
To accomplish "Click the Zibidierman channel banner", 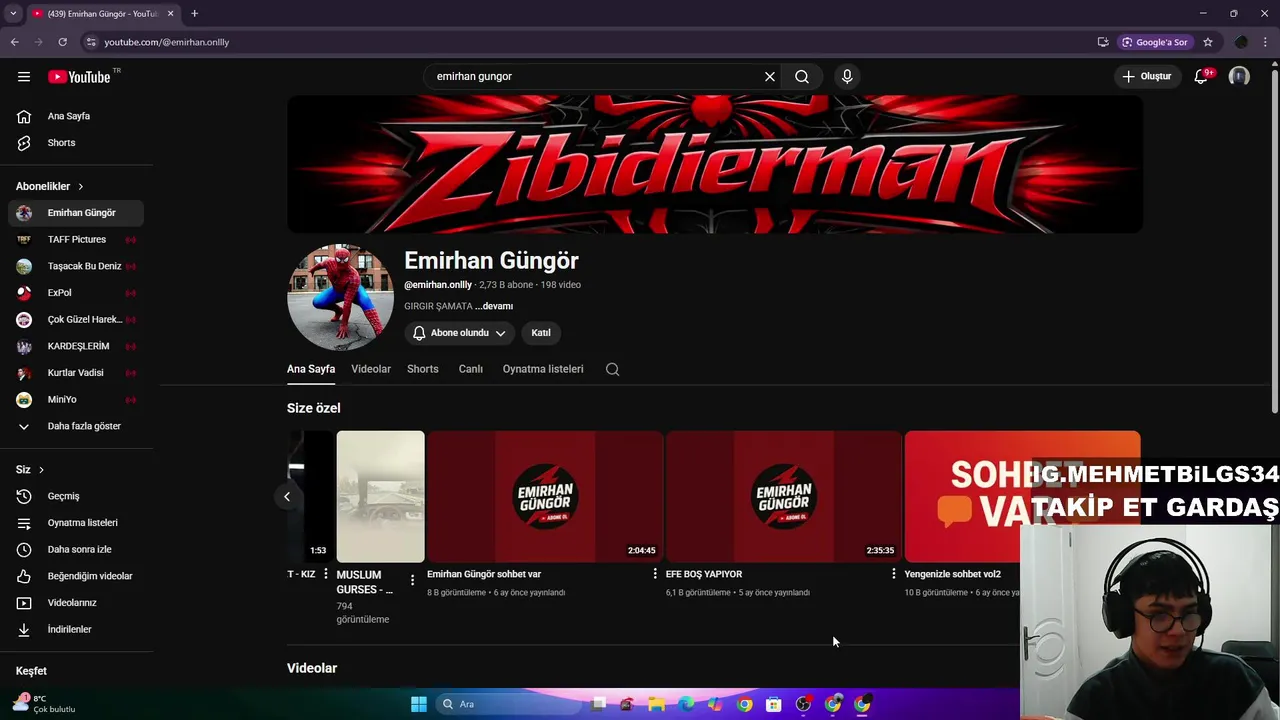I will 714,165.
